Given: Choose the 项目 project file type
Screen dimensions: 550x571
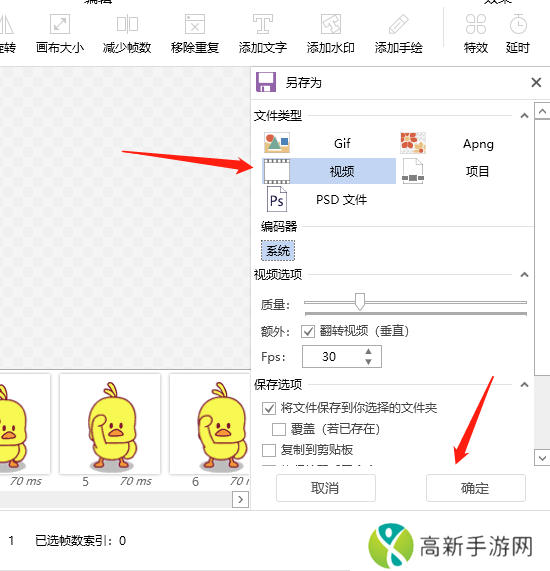Looking at the screenshot, I should pyautogui.click(x=465, y=171).
